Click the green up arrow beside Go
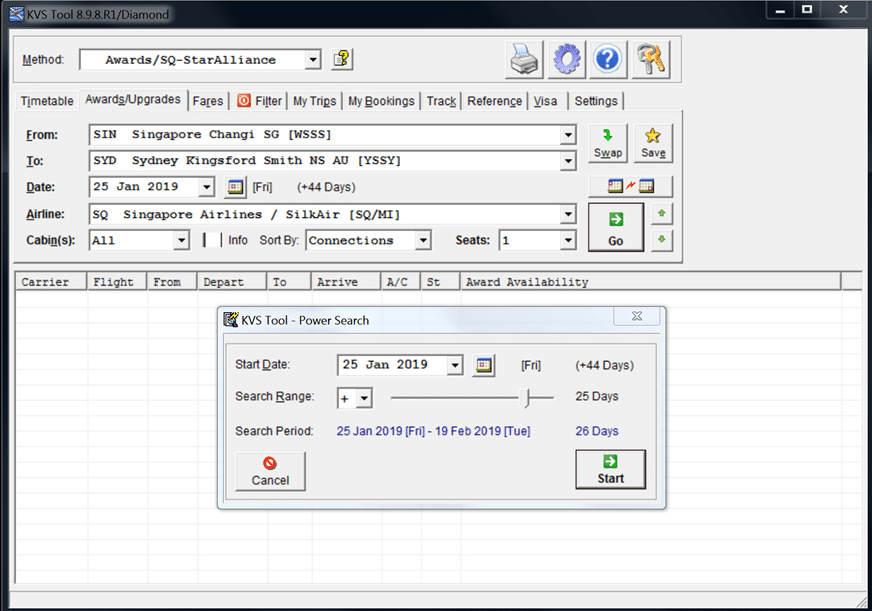This screenshot has width=872, height=611. tap(662, 213)
